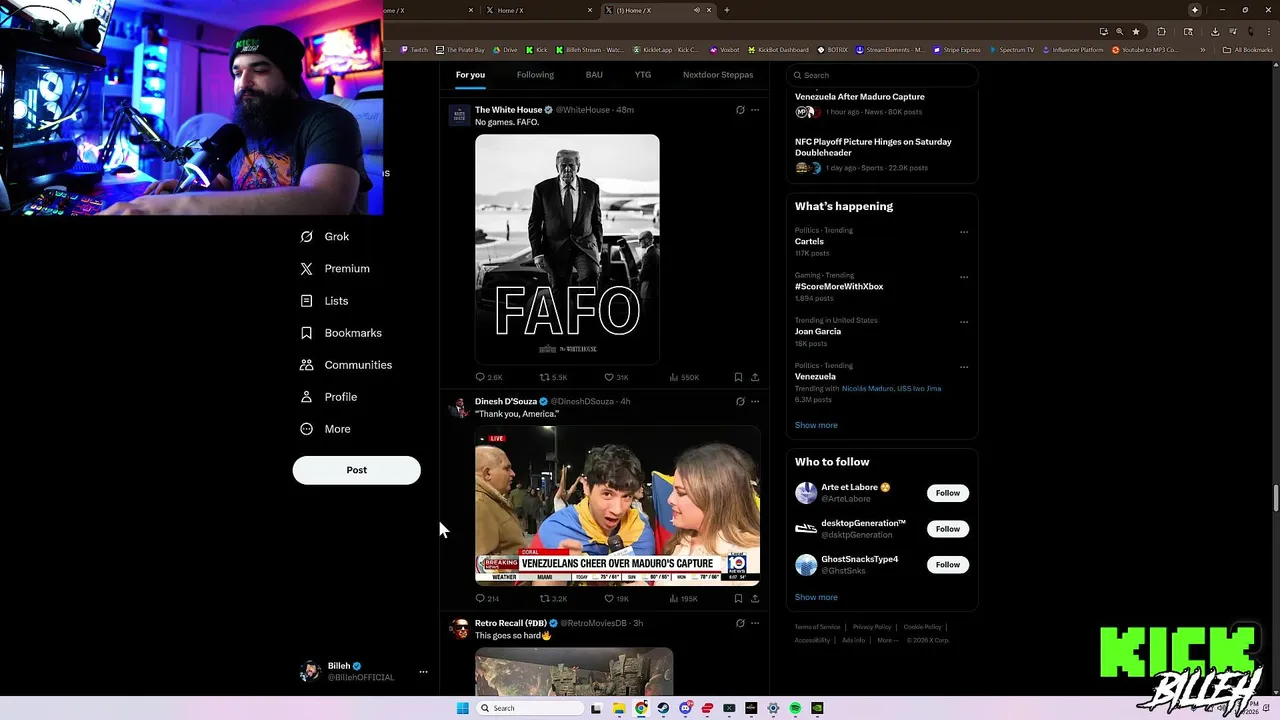This screenshot has width=1280, height=720.
Task: Click Show more under What's happening
Action: pos(816,425)
